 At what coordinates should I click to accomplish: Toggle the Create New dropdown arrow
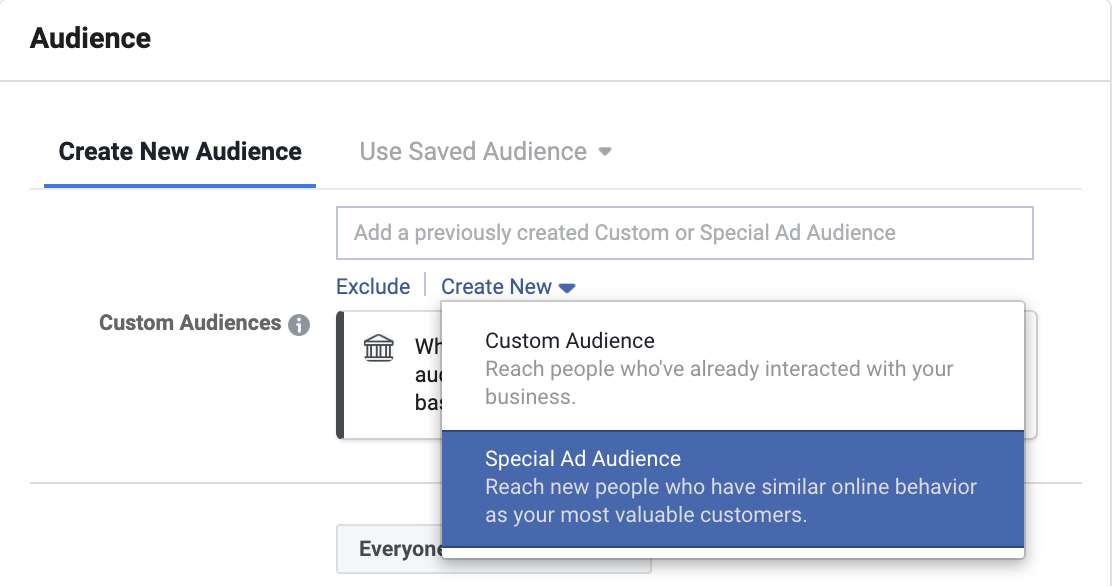coord(567,288)
